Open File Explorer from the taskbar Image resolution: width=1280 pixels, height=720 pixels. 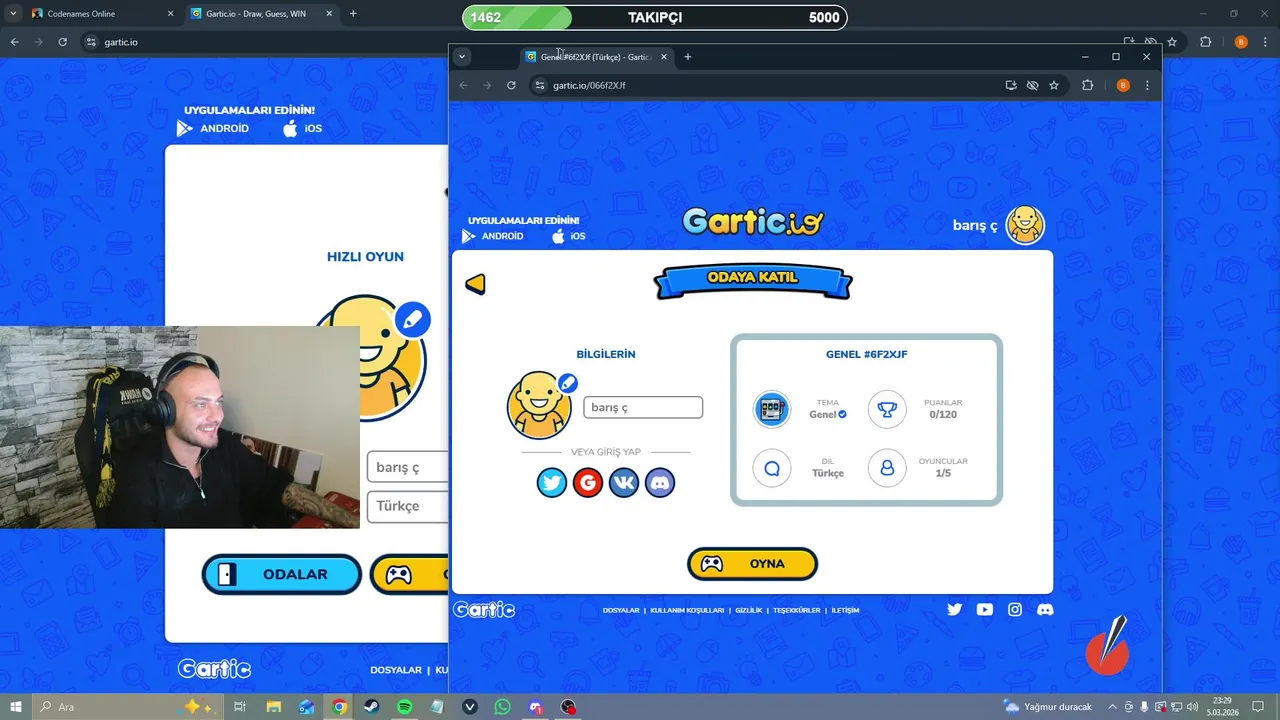(273, 707)
